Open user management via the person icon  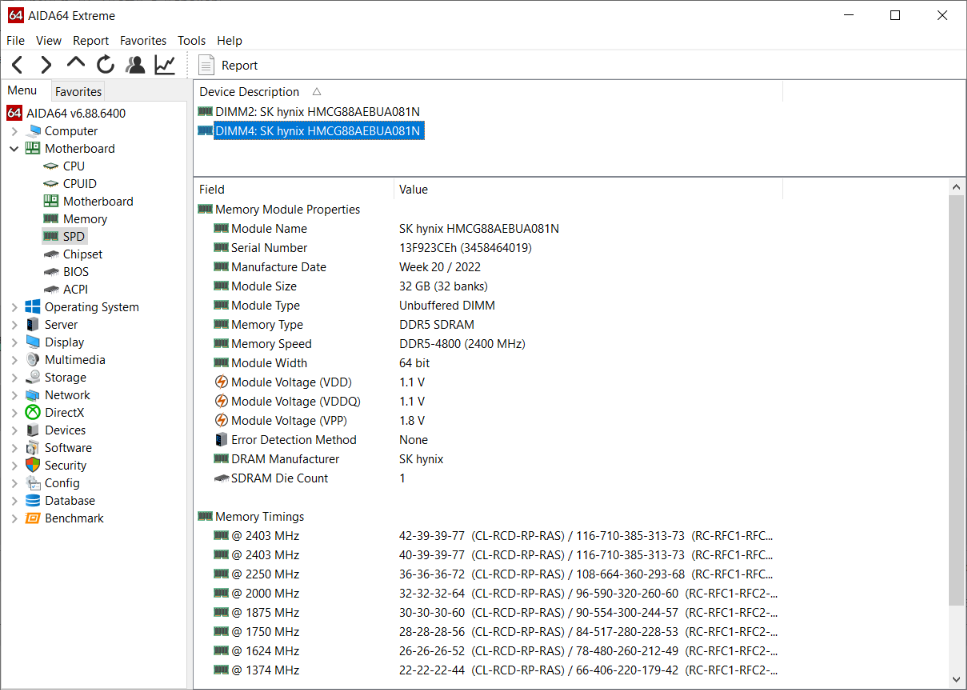[135, 65]
